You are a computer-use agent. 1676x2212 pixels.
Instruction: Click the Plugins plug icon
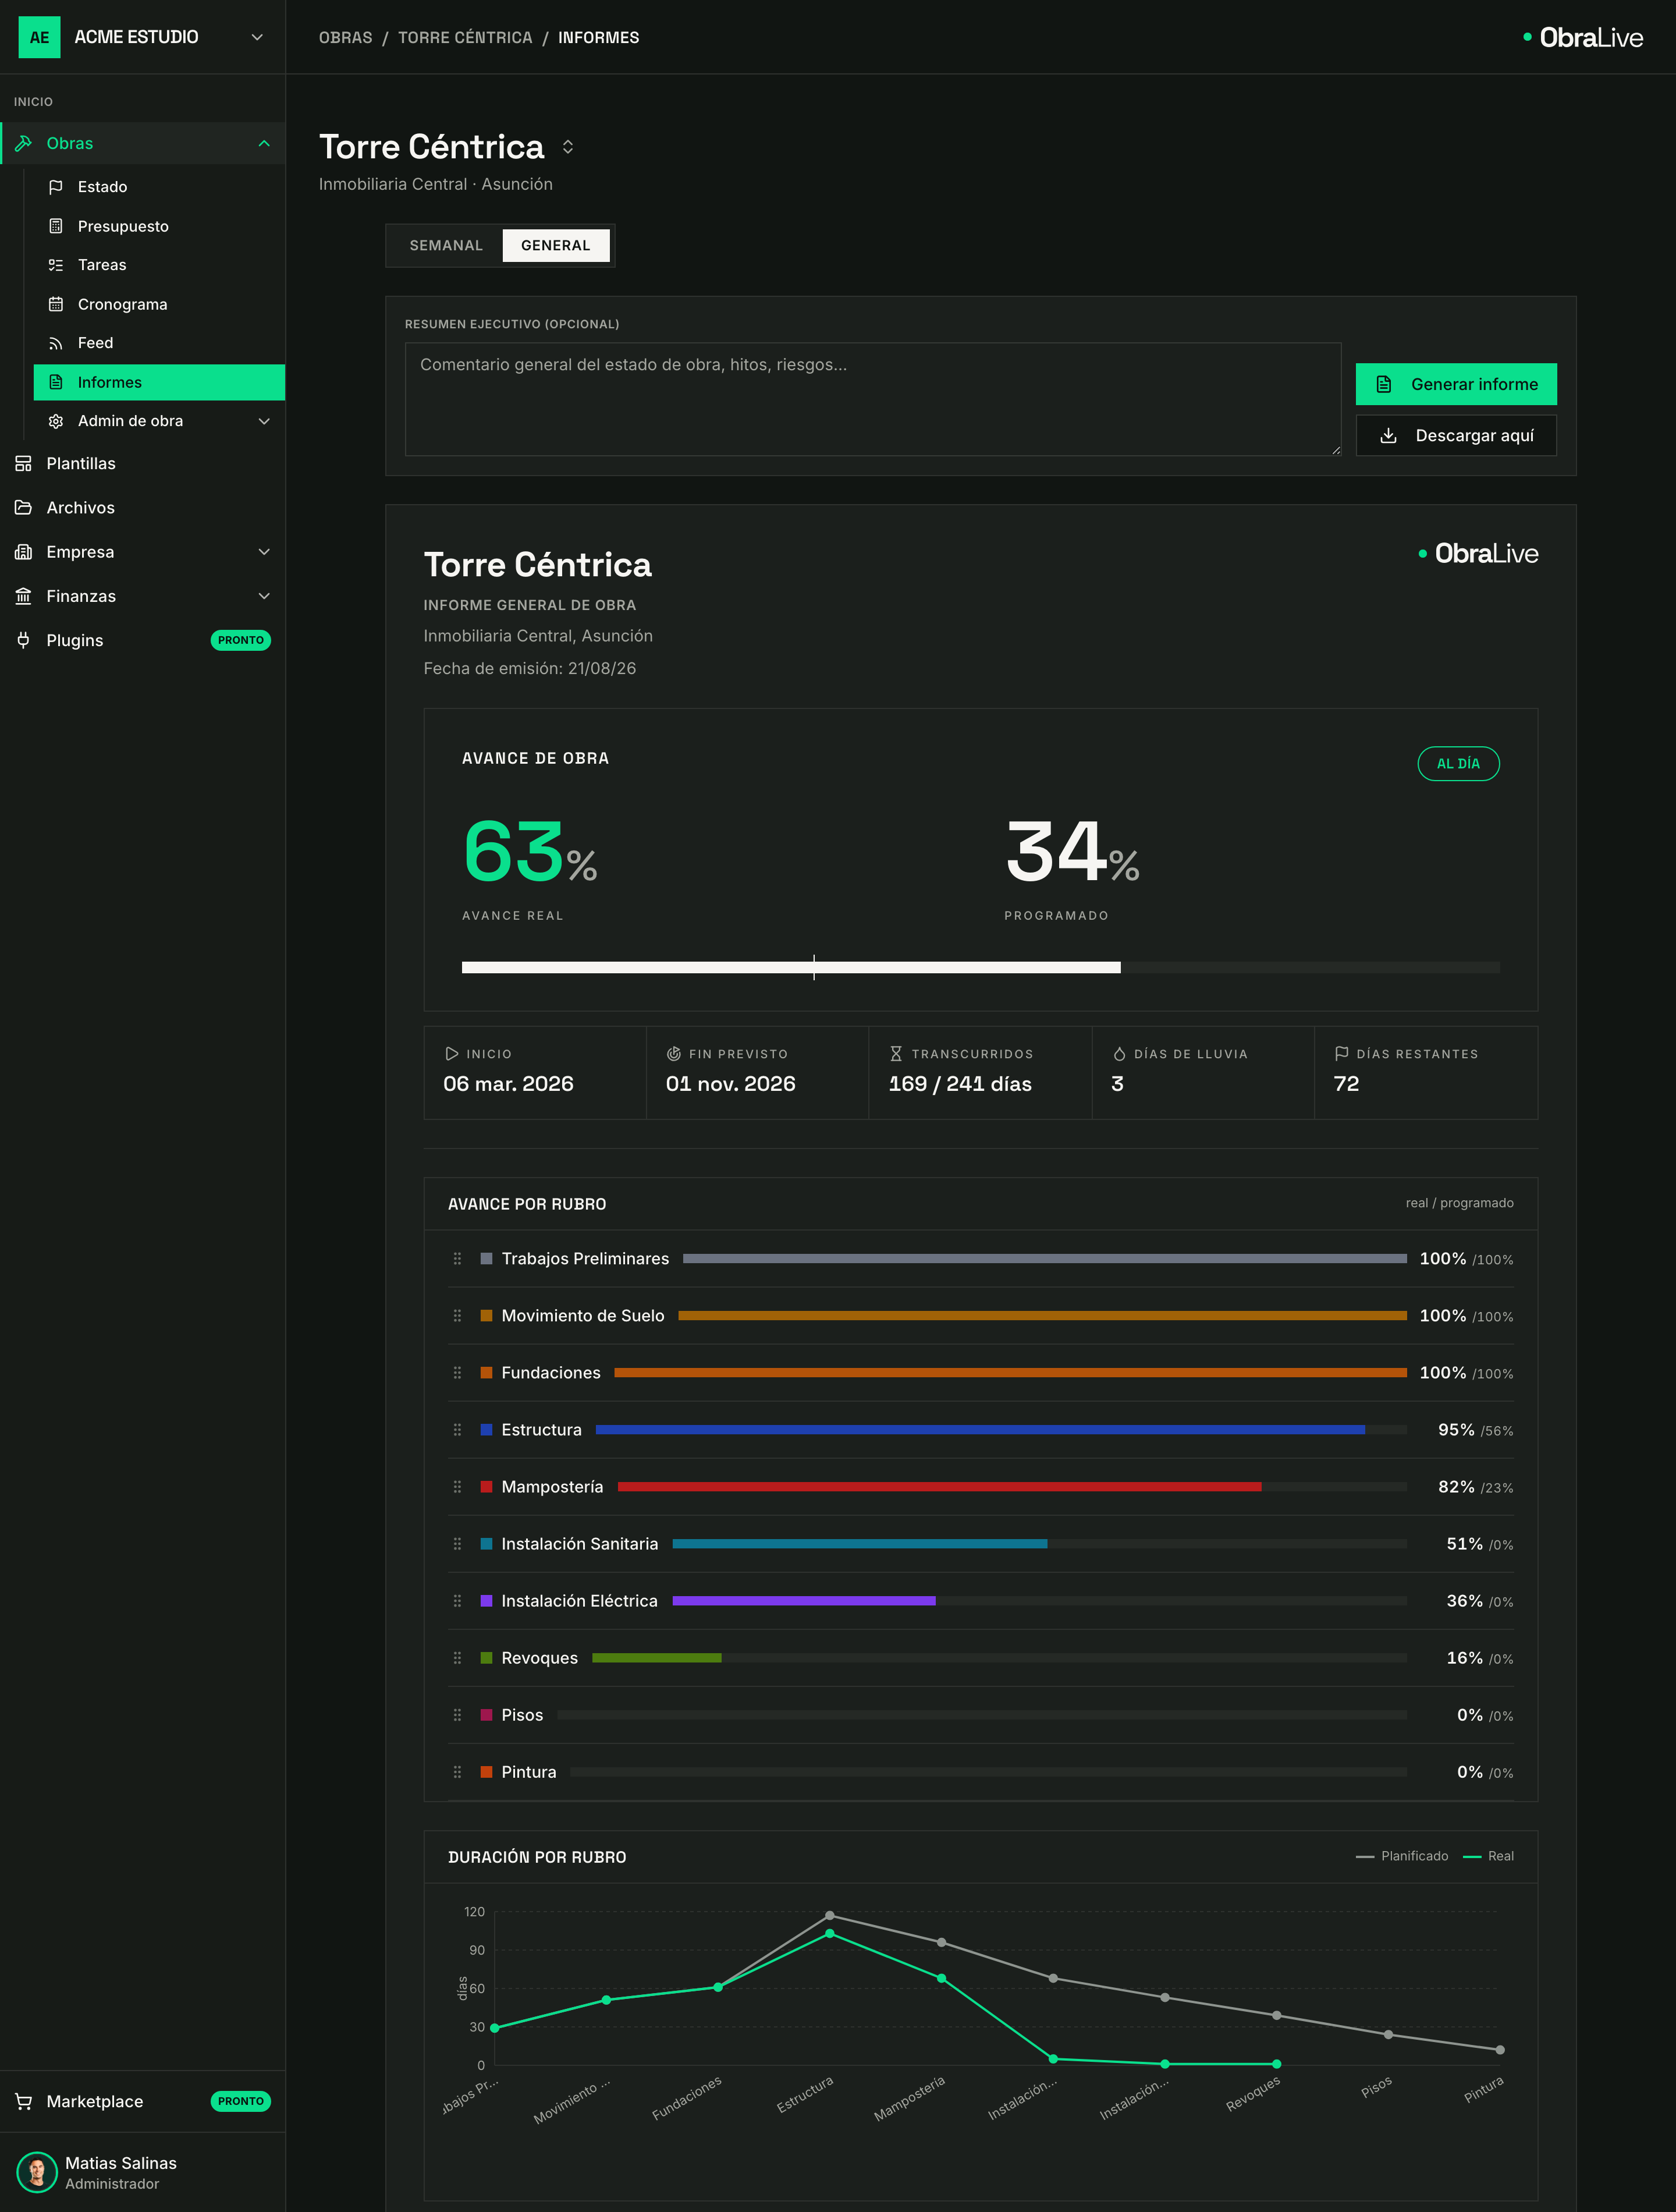(x=23, y=640)
